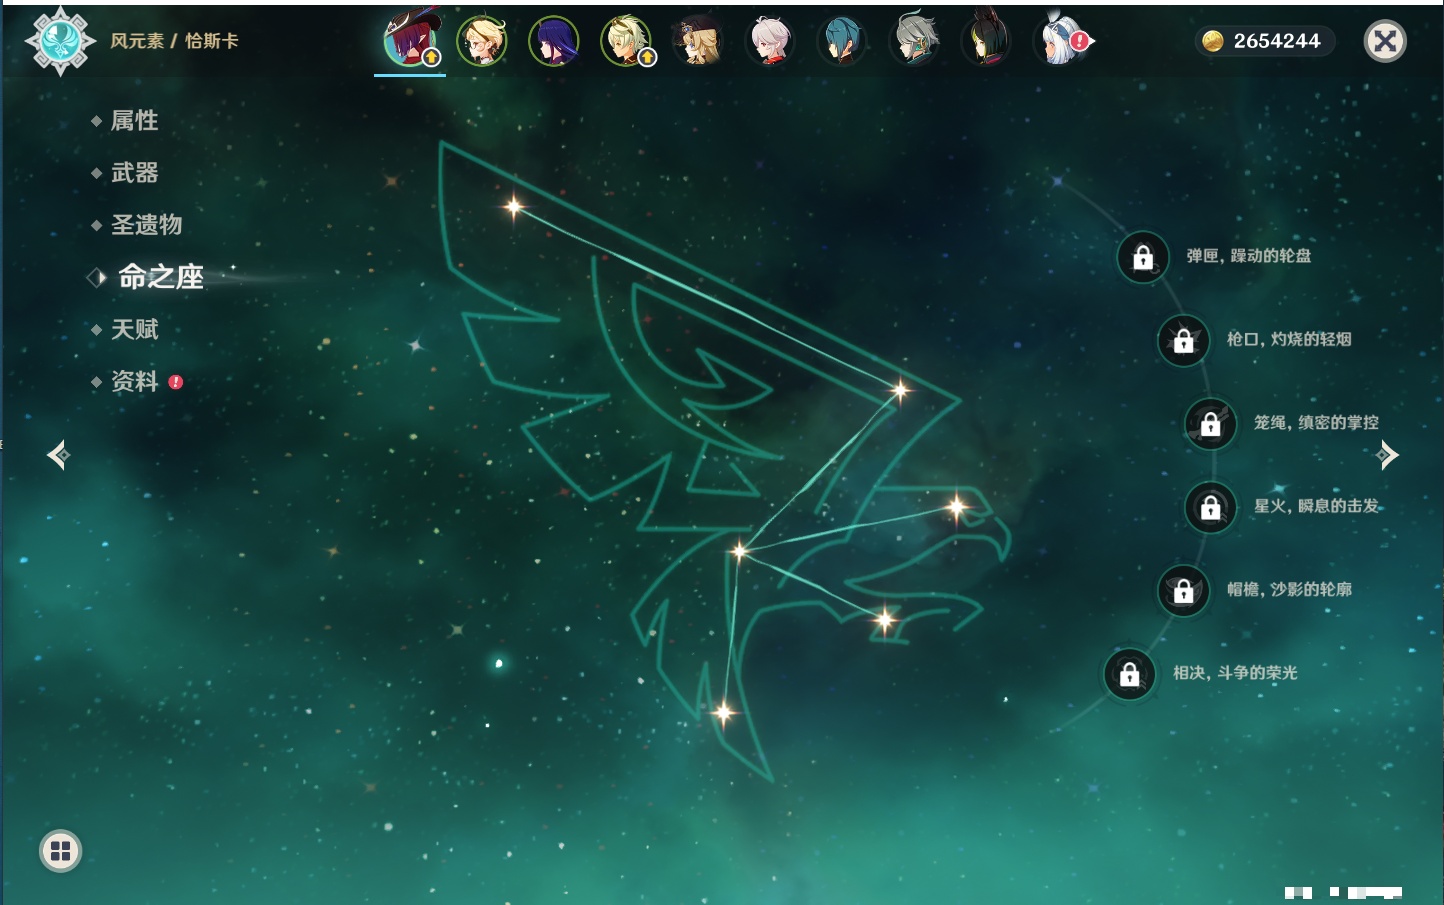The image size is (1444, 905).
Task: View constellation label 枪口，灼烧的轻烟
Action: pyautogui.click(x=1289, y=339)
